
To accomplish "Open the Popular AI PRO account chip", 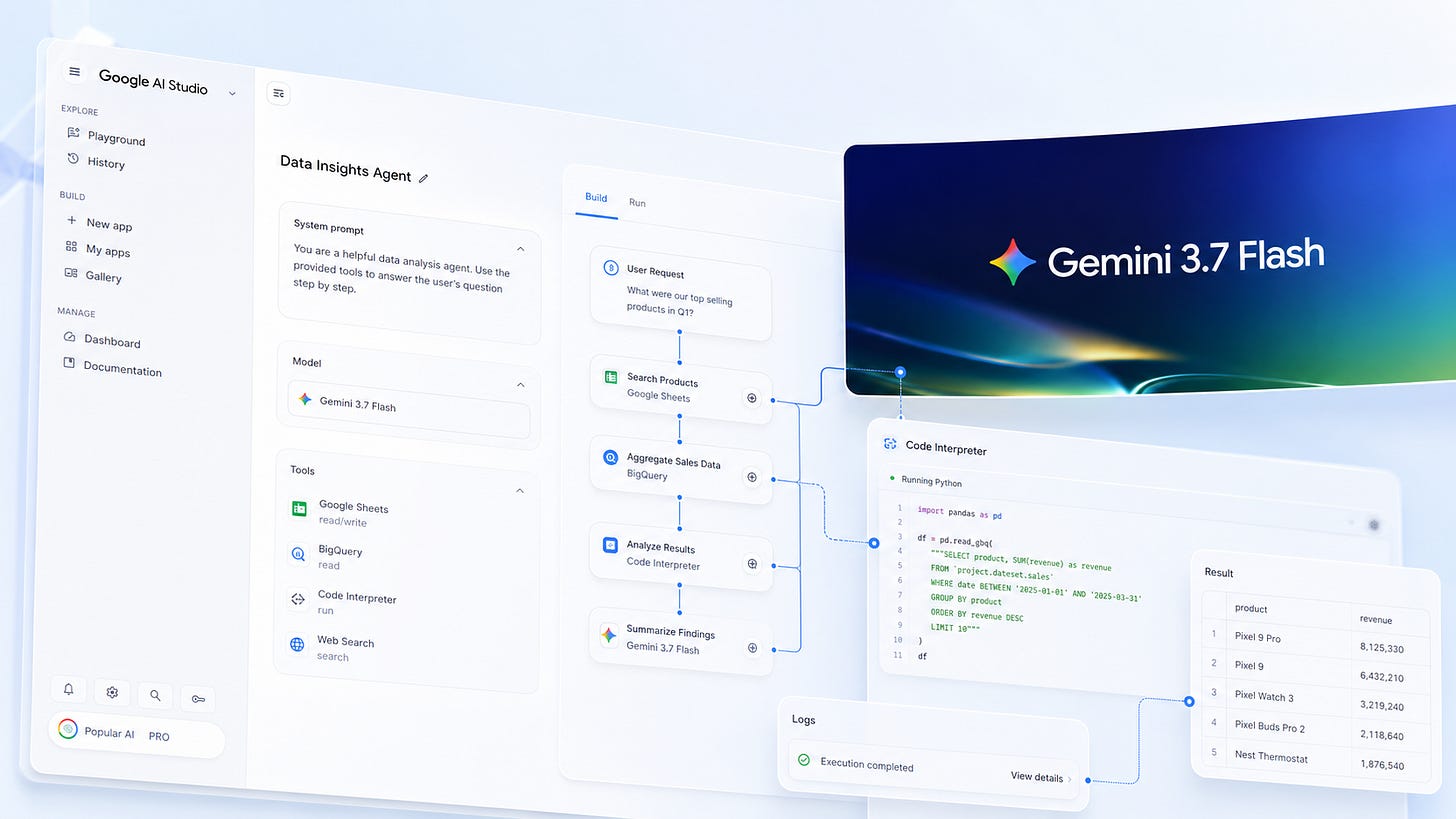I will pos(136,735).
